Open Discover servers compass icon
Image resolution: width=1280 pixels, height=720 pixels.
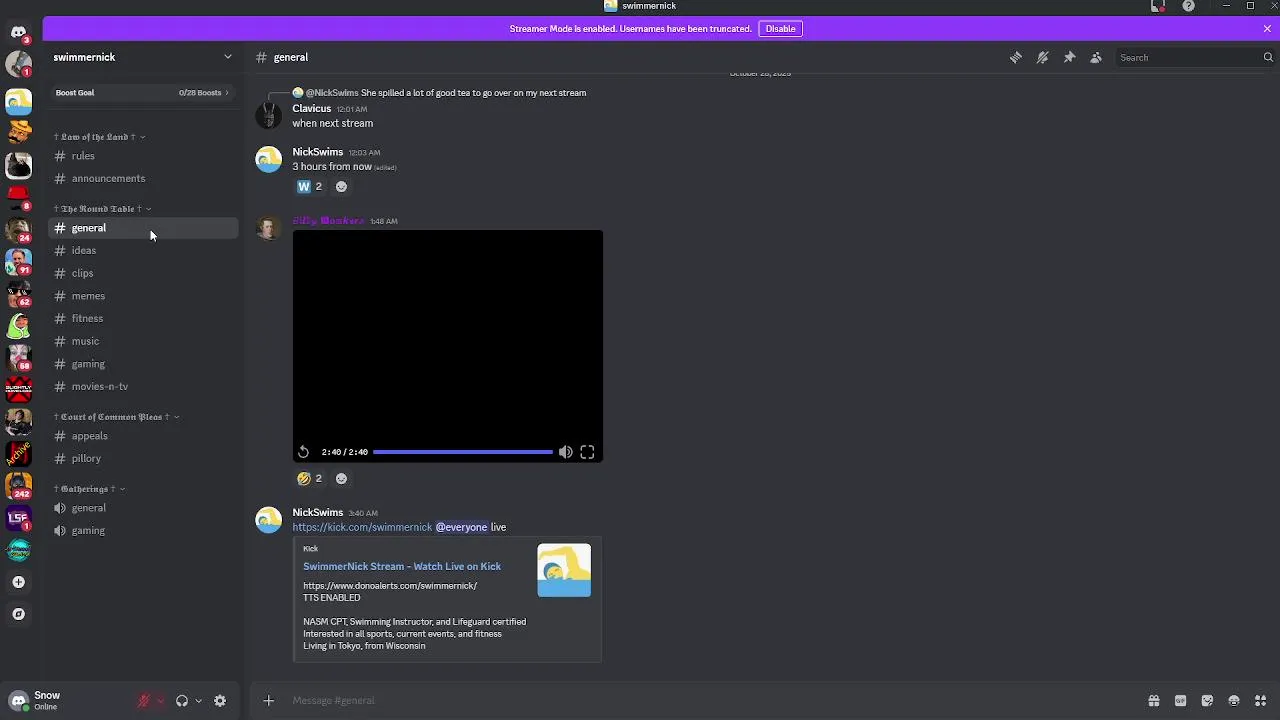pyautogui.click(x=18, y=614)
